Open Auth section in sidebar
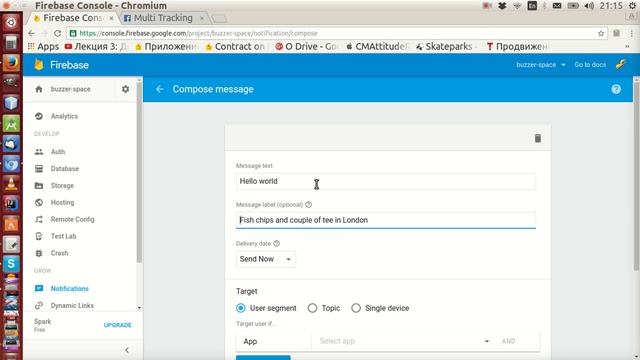Image resolution: width=640 pixels, height=360 pixels. [58, 152]
